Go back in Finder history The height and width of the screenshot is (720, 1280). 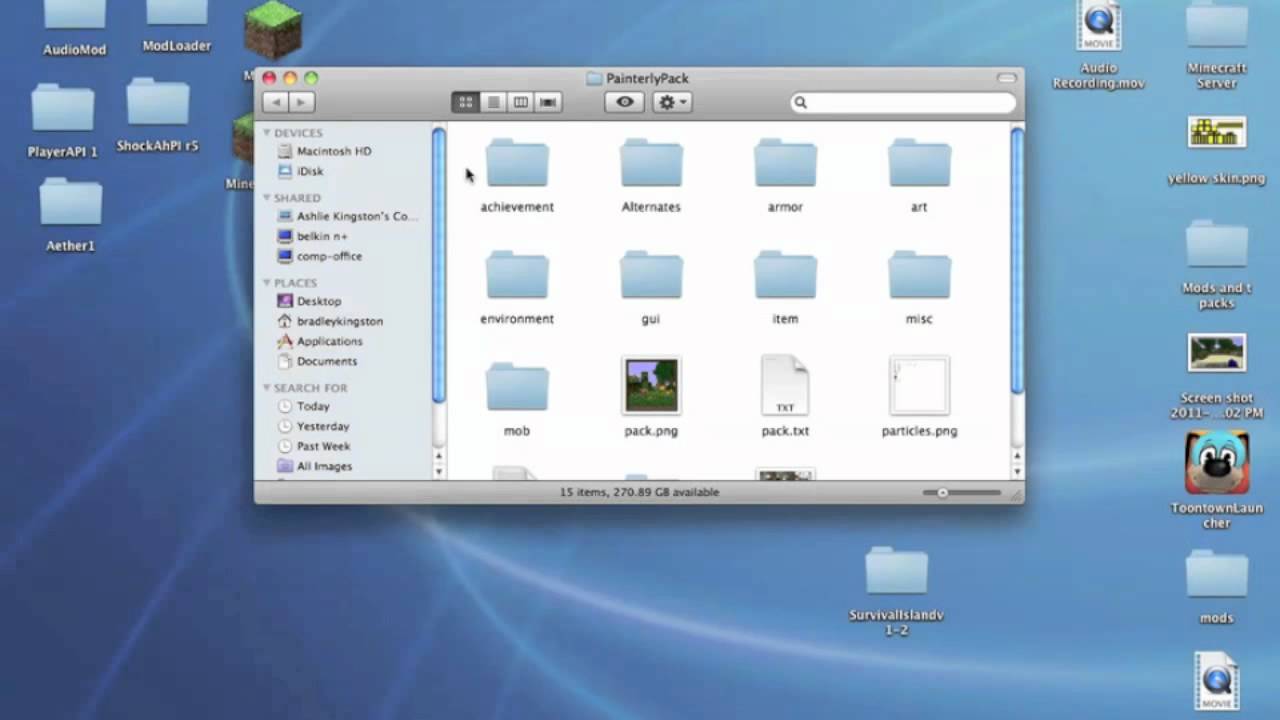click(x=275, y=102)
